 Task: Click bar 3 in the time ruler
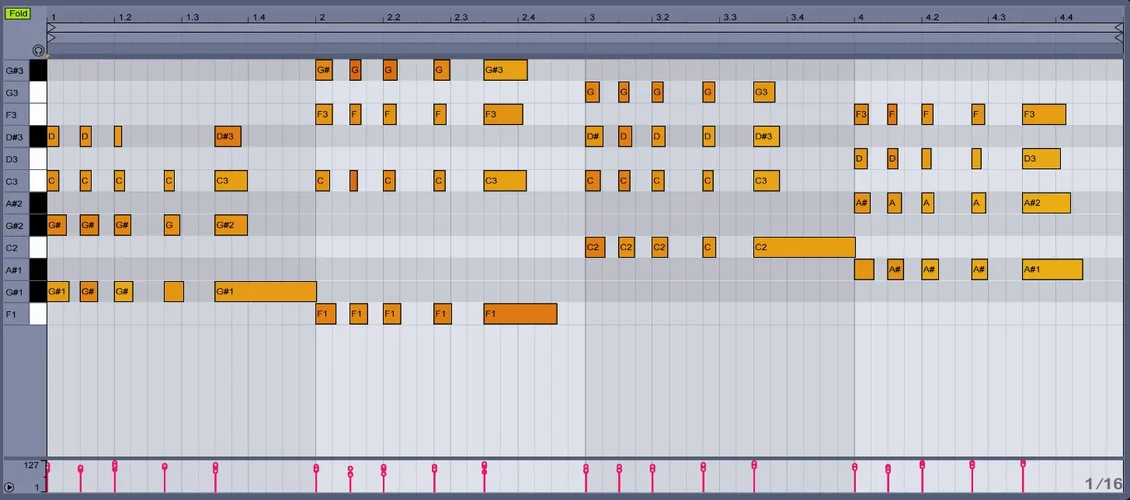coord(591,17)
